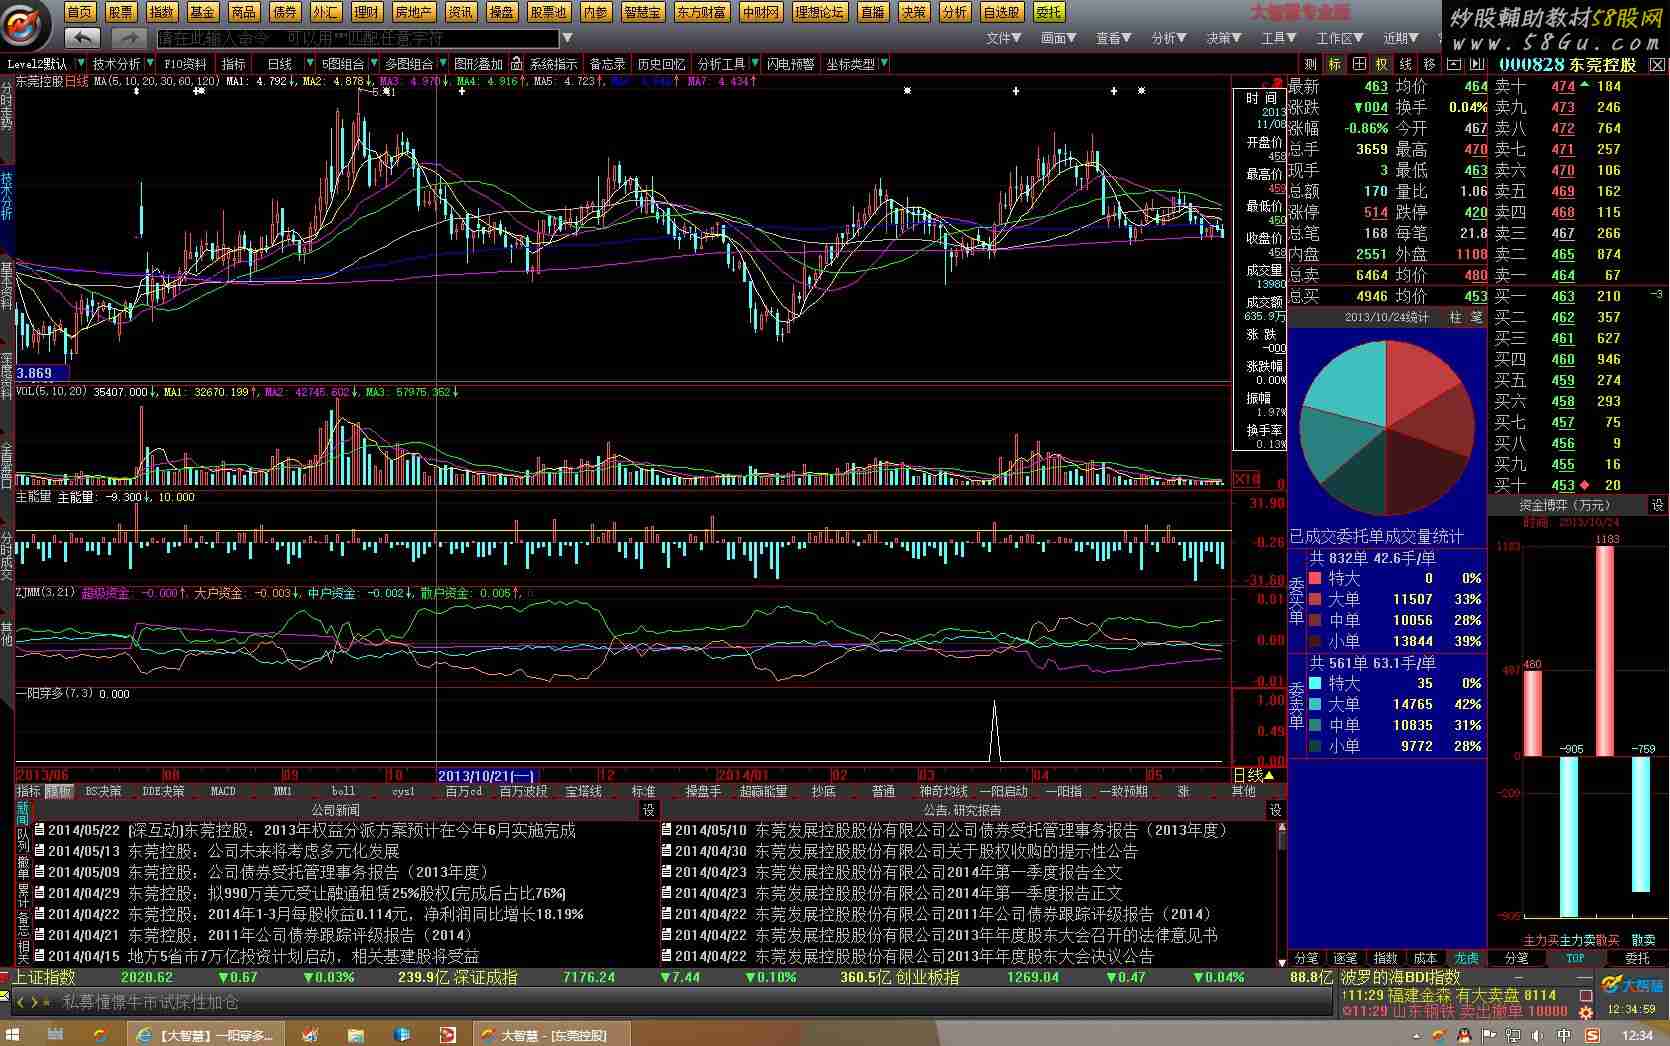Open news 东莞控股：公司未来将考虑多元化发展
Viewport: 1670px width, 1046px height.
tap(264, 851)
